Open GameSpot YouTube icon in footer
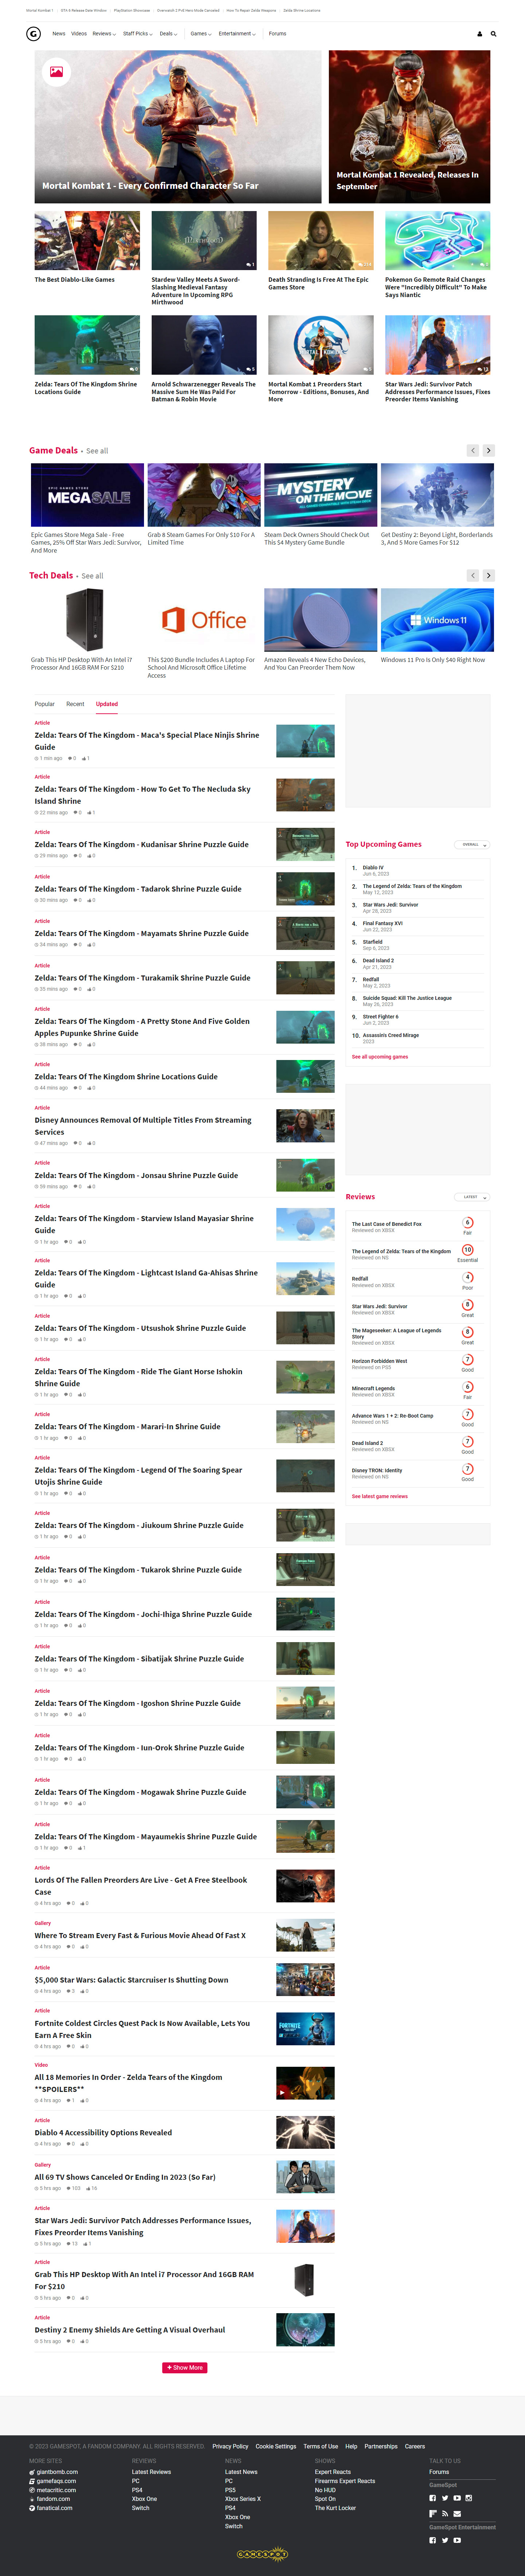This screenshot has height=2576, width=525. 457,2498
